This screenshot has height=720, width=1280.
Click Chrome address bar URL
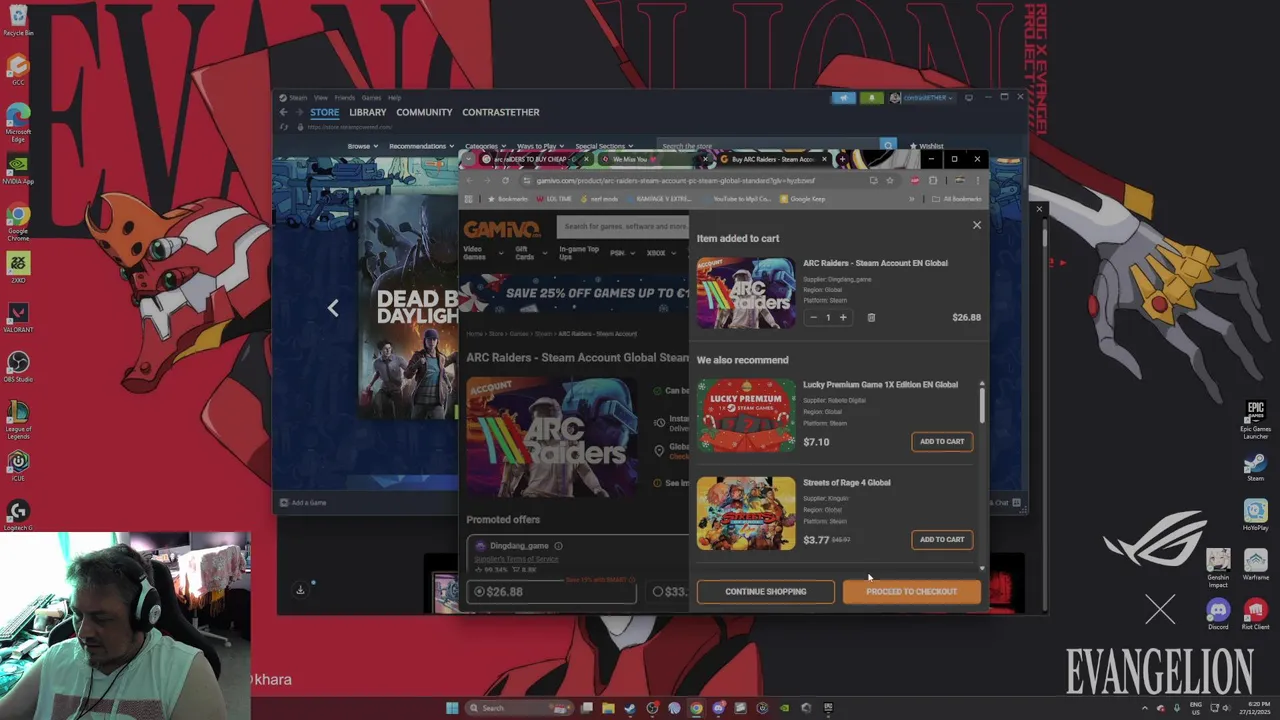pos(676,181)
